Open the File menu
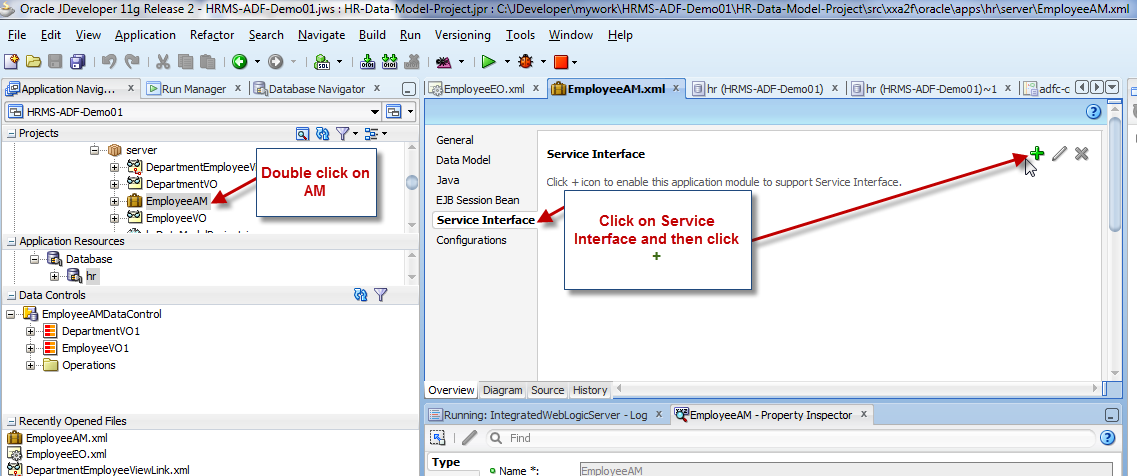 point(17,35)
